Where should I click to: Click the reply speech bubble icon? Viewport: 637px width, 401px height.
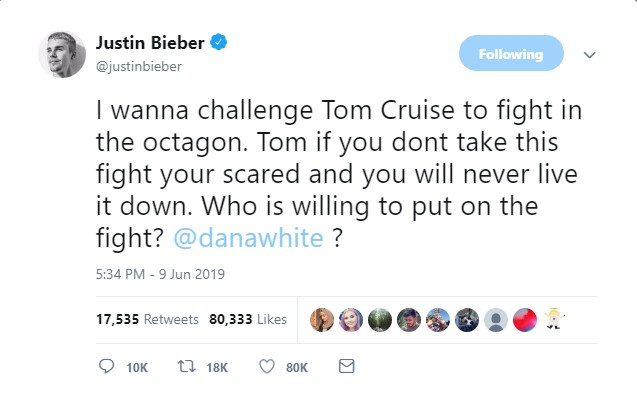coord(108,367)
